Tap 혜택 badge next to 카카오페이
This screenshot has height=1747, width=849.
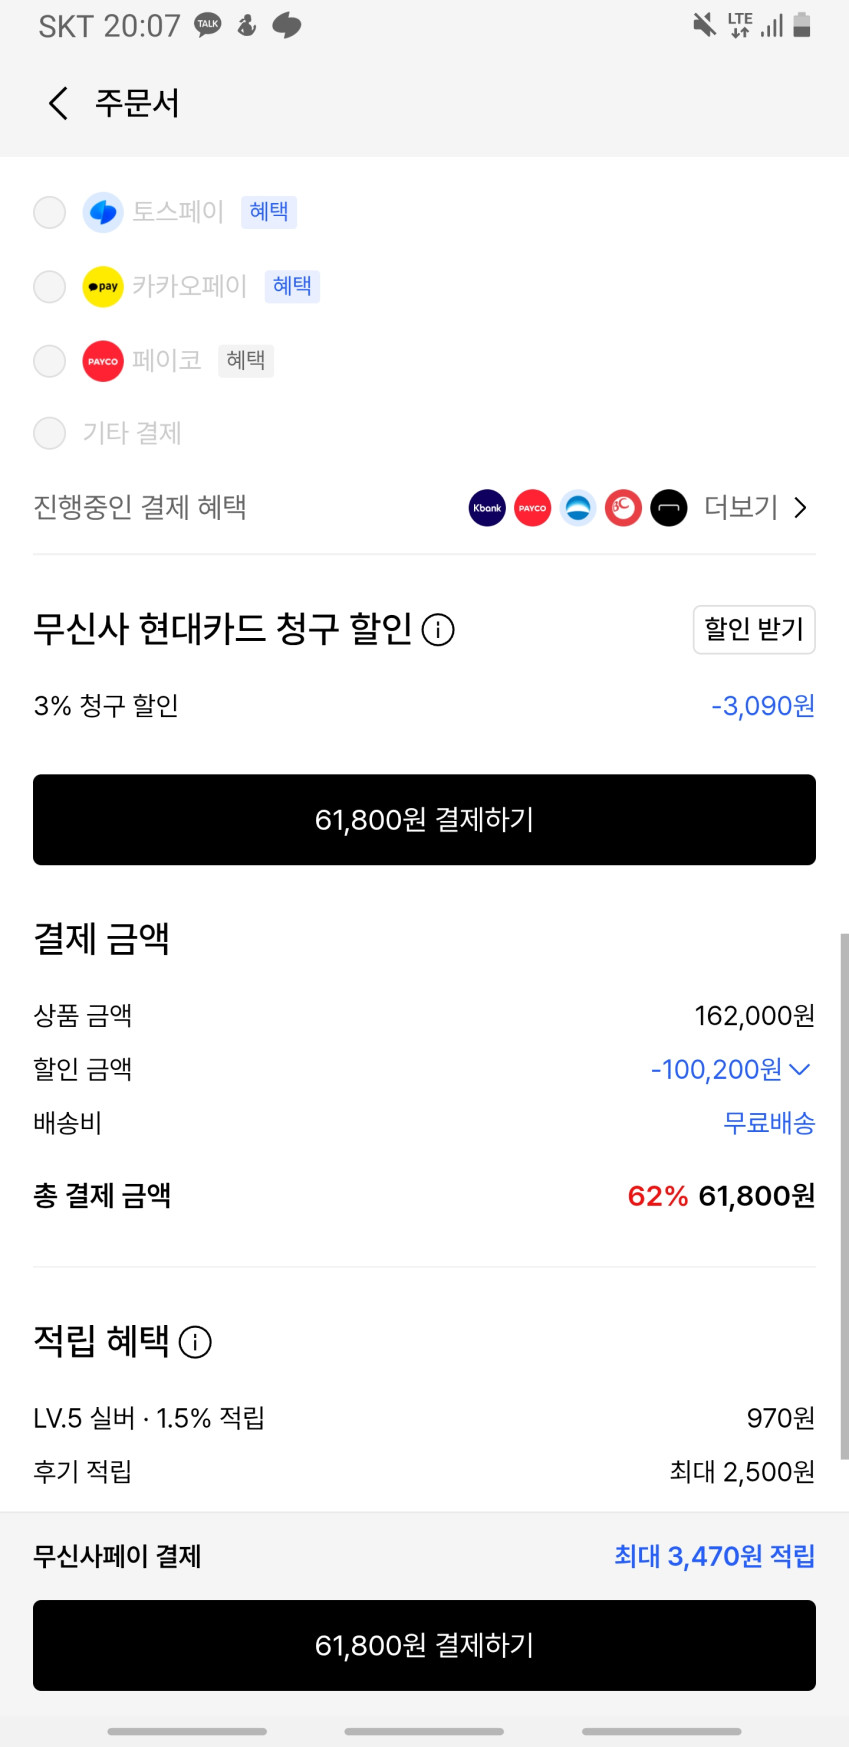pos(292,287)
